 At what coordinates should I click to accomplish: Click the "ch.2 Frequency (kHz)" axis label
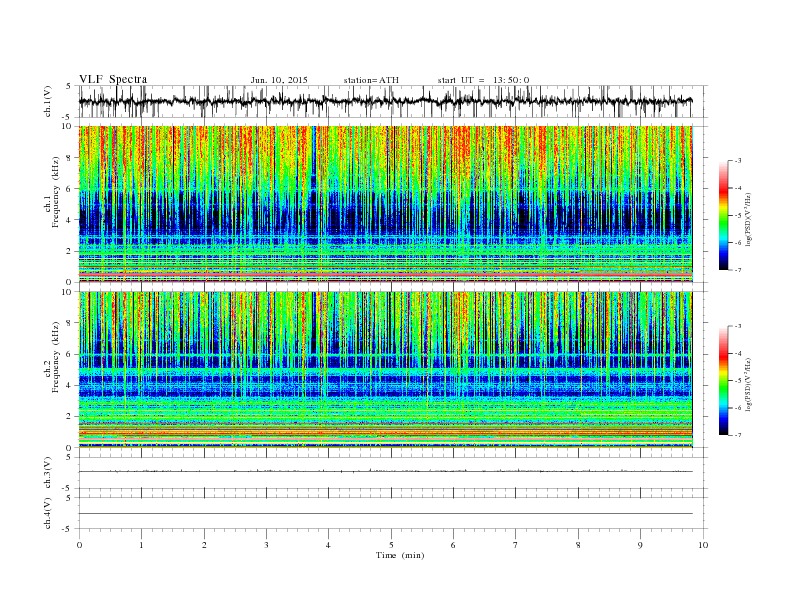(x=52, y=356)
